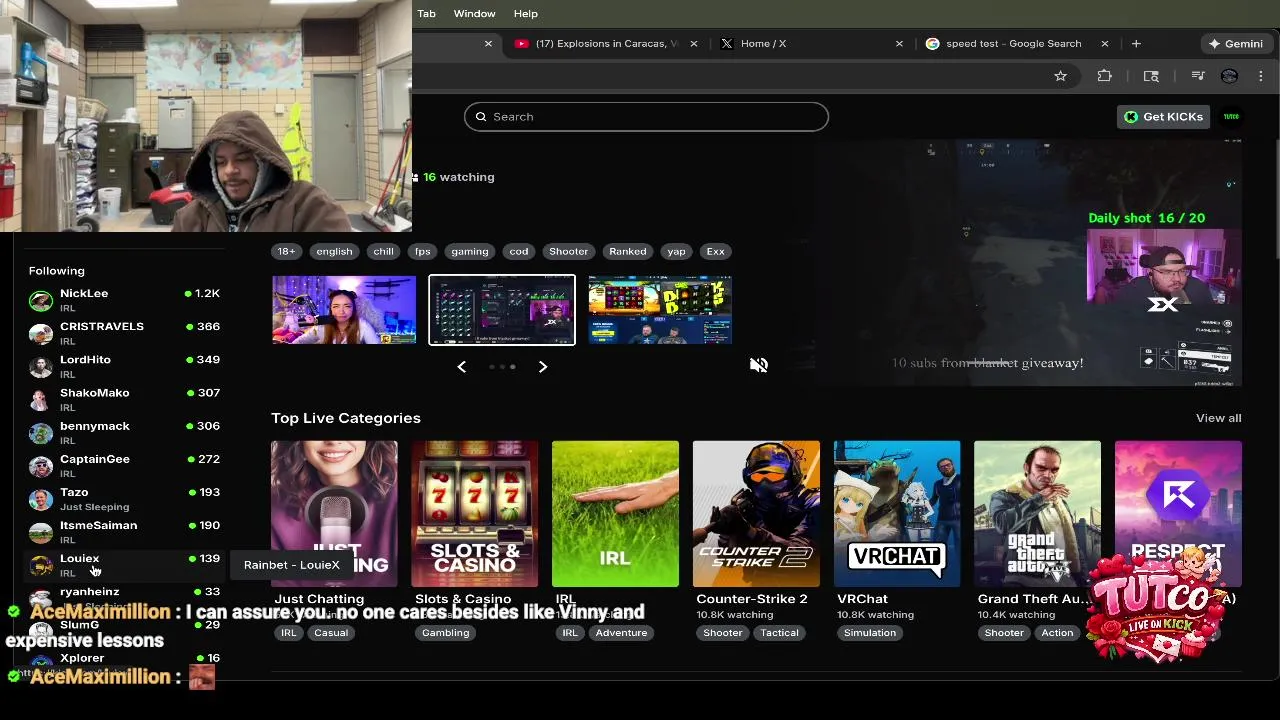The image size is (1280, 720).
Task: Open the Kick user avatar menu
Action: 1231,117
